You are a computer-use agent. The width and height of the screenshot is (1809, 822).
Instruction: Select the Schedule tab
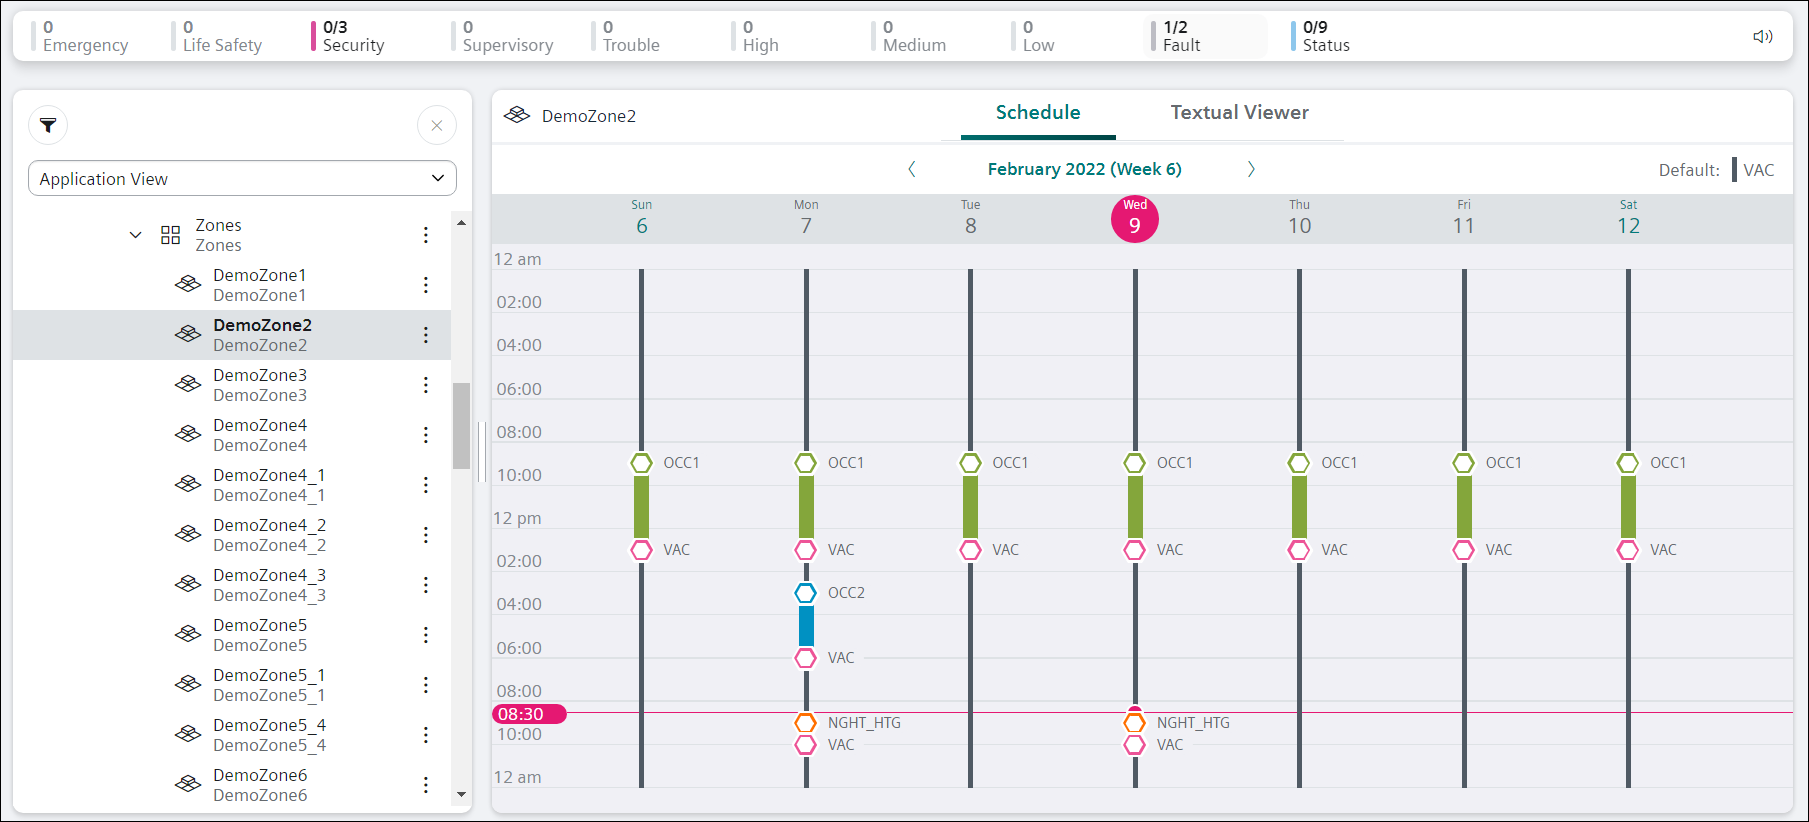pyautogui.click(x=1037, y=113)
